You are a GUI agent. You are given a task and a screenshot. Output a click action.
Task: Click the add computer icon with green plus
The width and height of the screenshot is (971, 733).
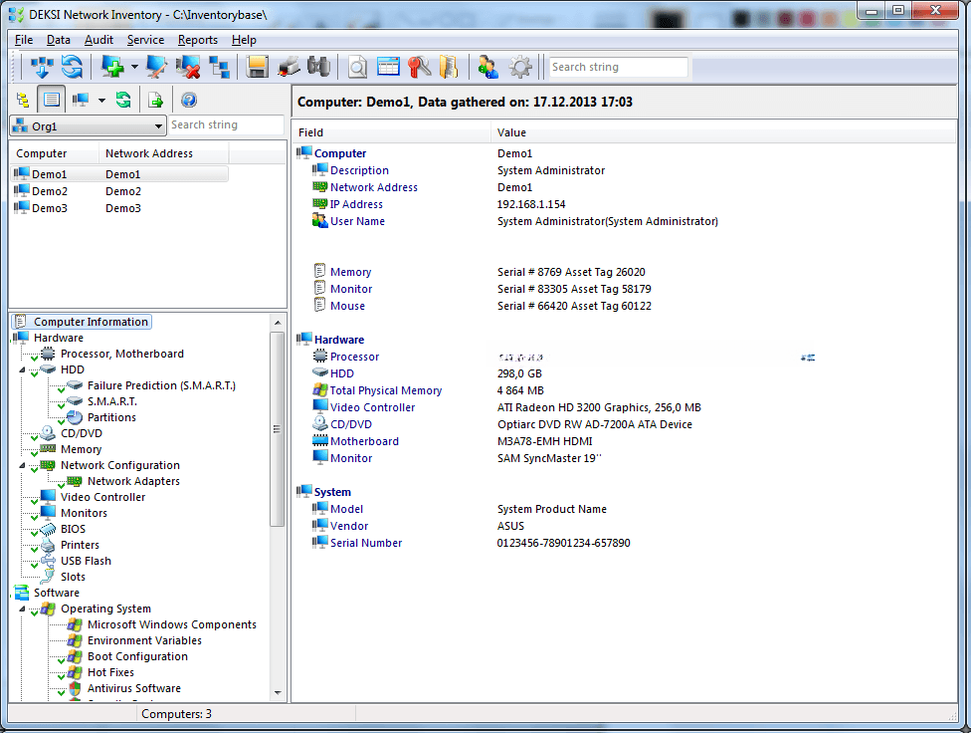tap(113, 67)
